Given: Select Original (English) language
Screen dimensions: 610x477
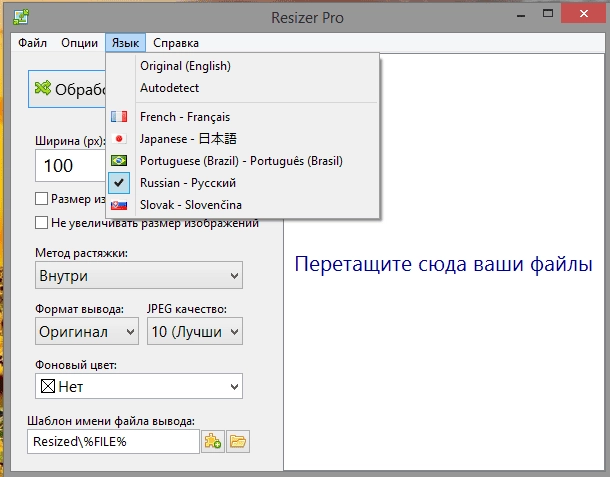Looking at the screenshot, I should 243,66.
